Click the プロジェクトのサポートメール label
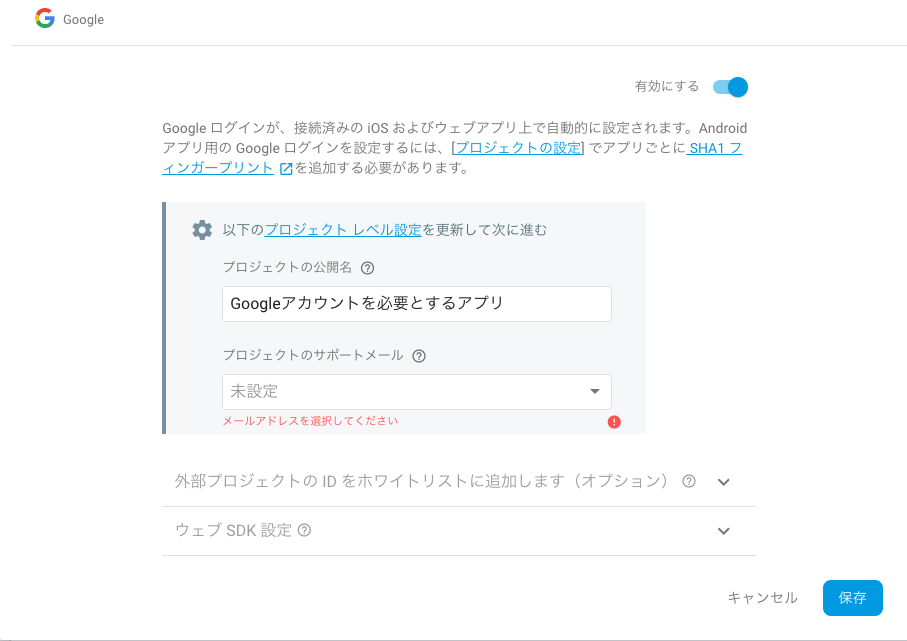 pos(313,355)
